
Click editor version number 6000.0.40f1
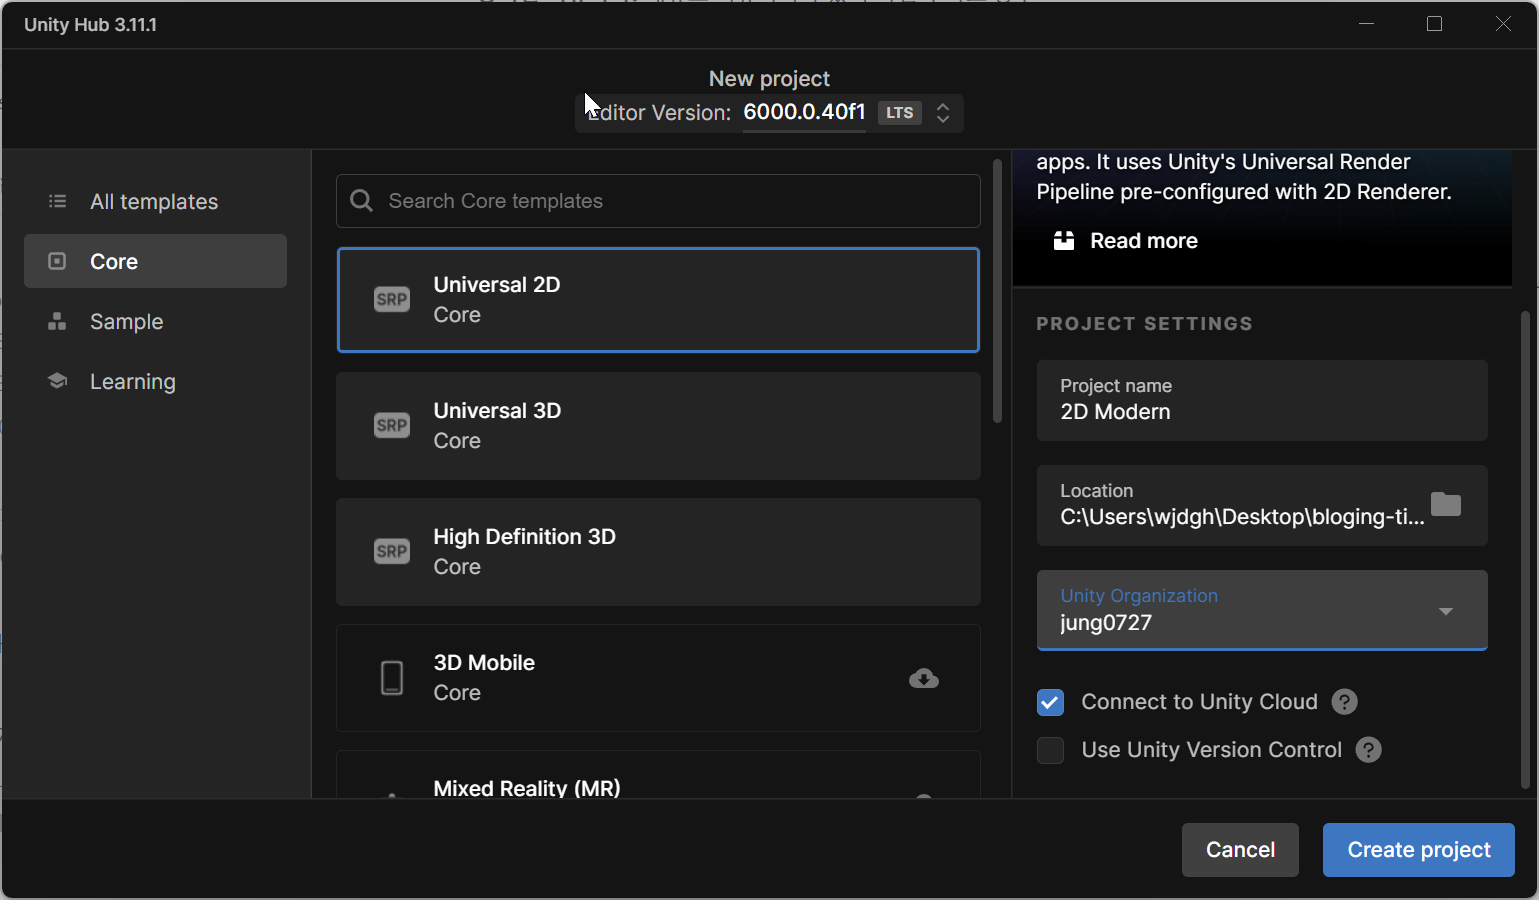(x=804, y=112)
